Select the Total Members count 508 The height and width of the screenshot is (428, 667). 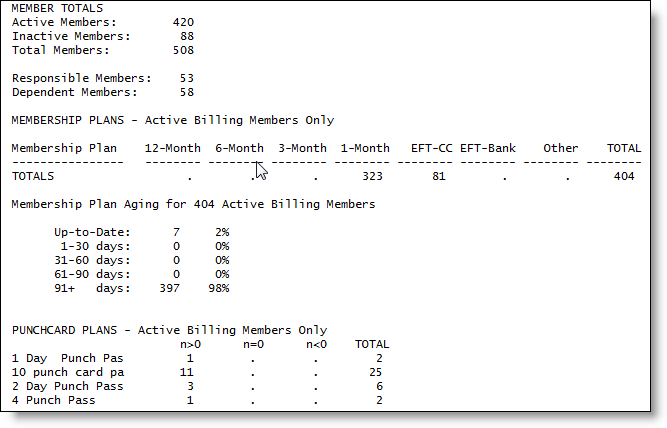coord(183,49)
